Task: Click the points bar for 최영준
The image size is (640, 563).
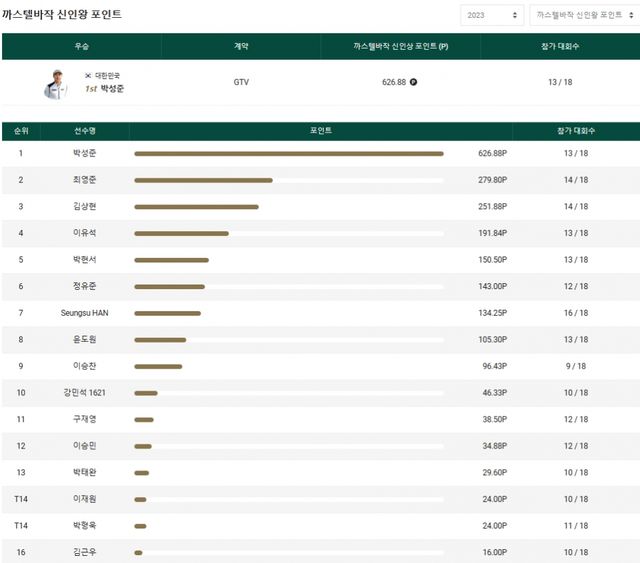Action: (x=203, y=180)
